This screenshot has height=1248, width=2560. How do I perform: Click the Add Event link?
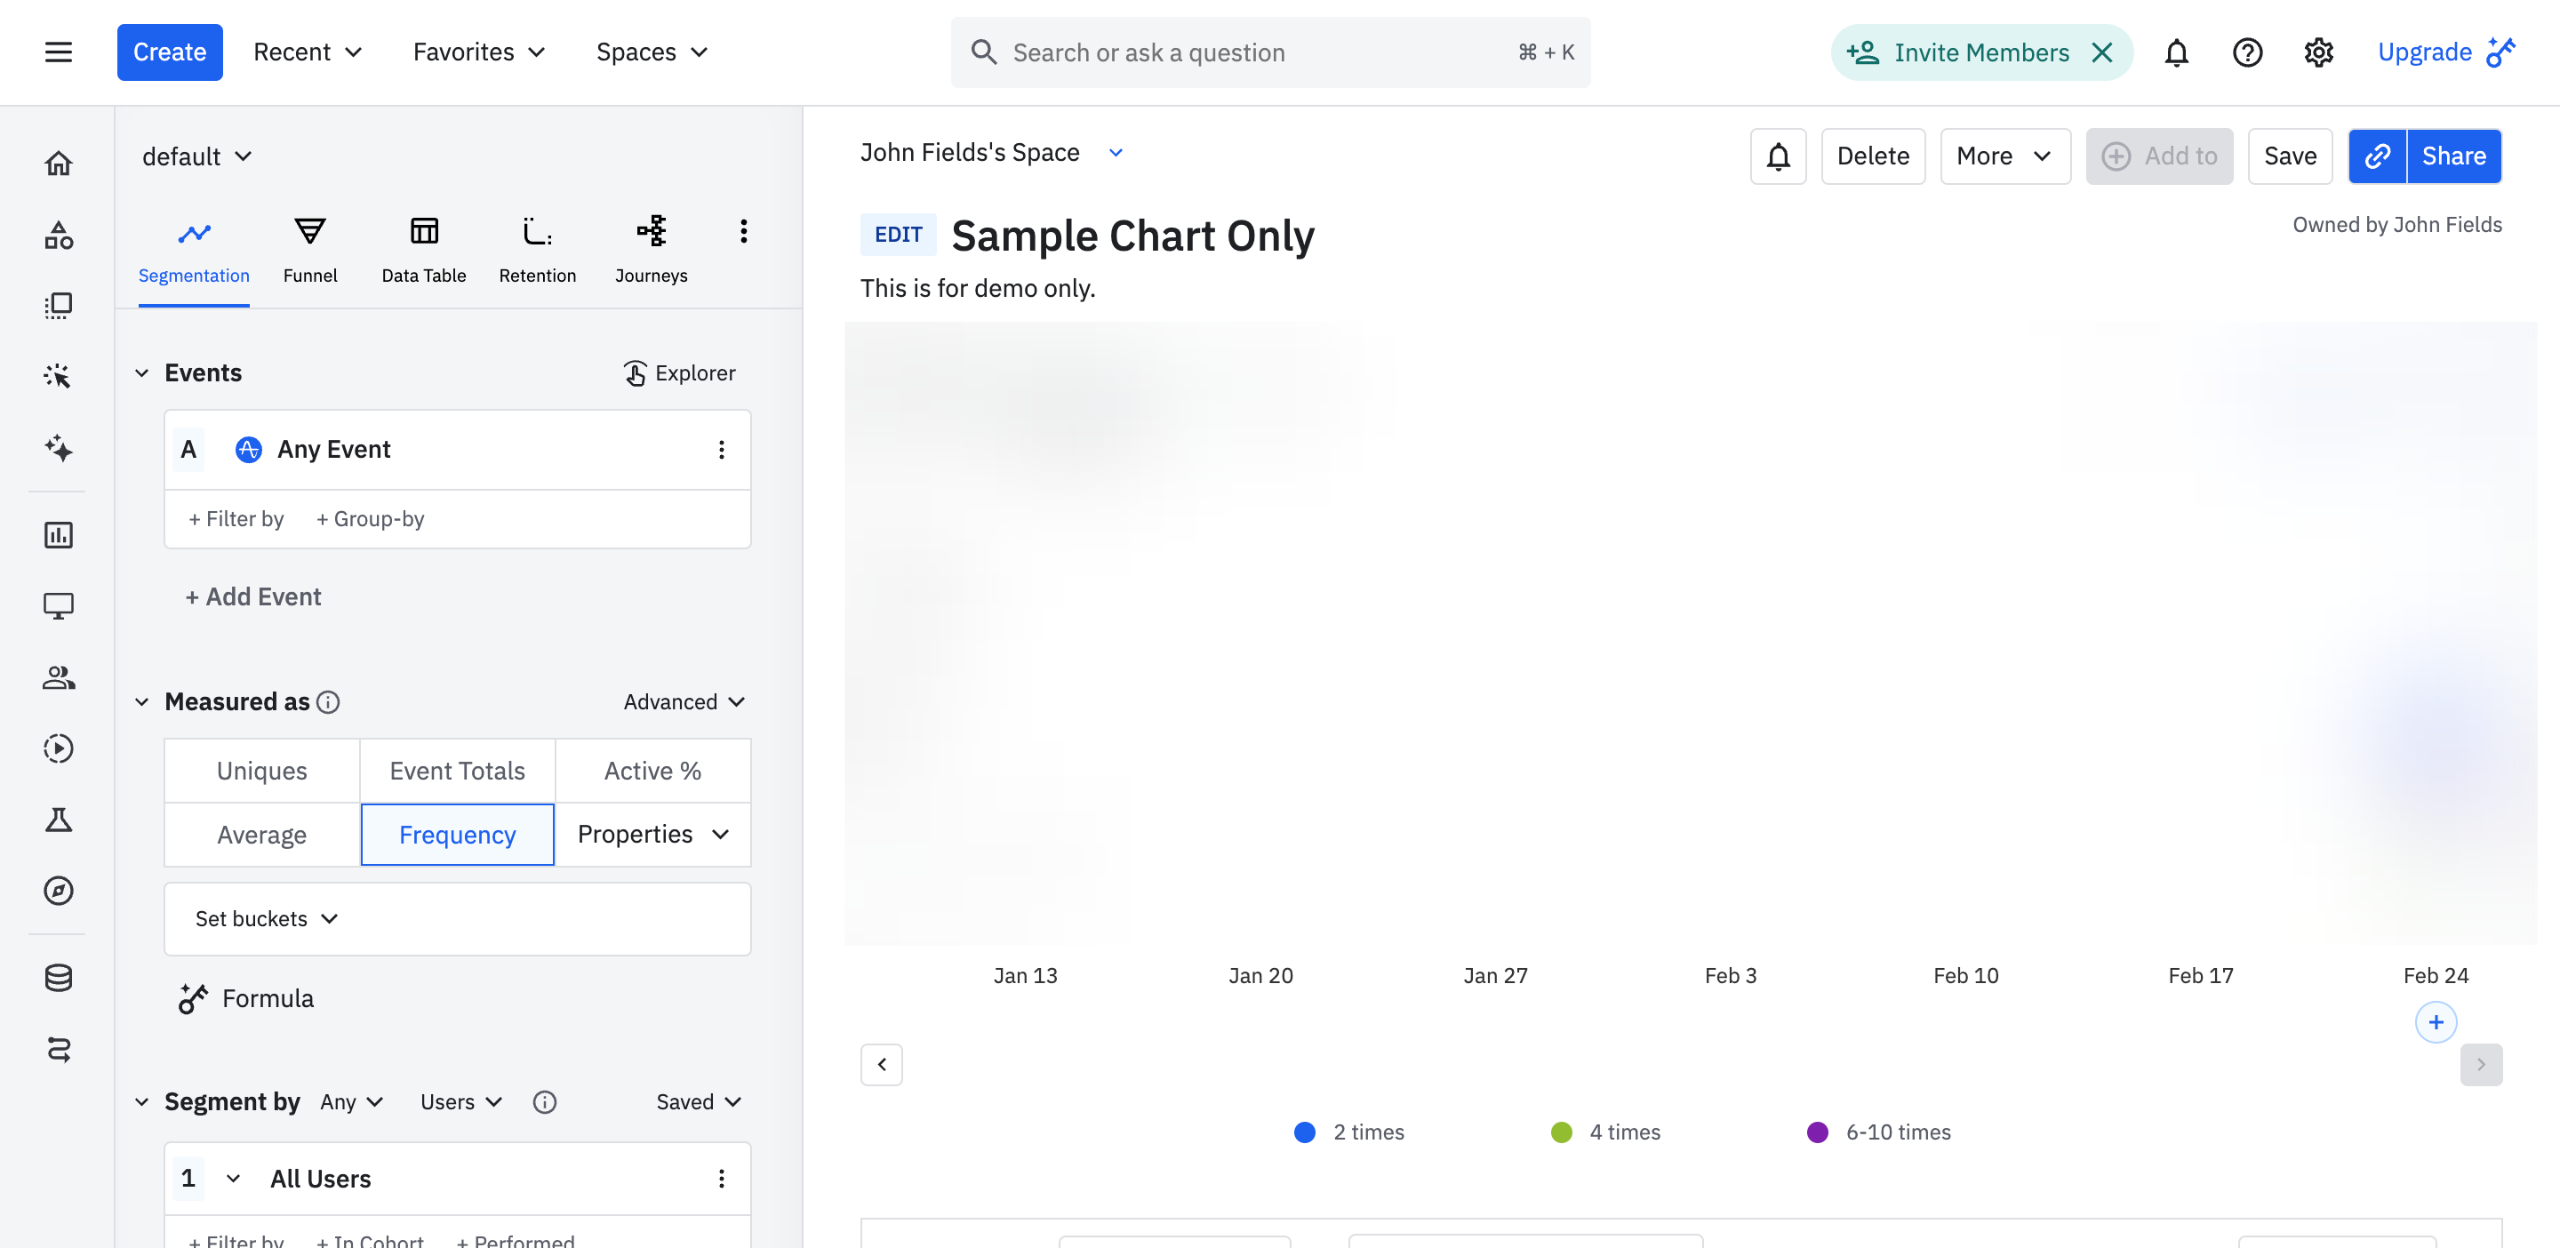click(254, 596)
